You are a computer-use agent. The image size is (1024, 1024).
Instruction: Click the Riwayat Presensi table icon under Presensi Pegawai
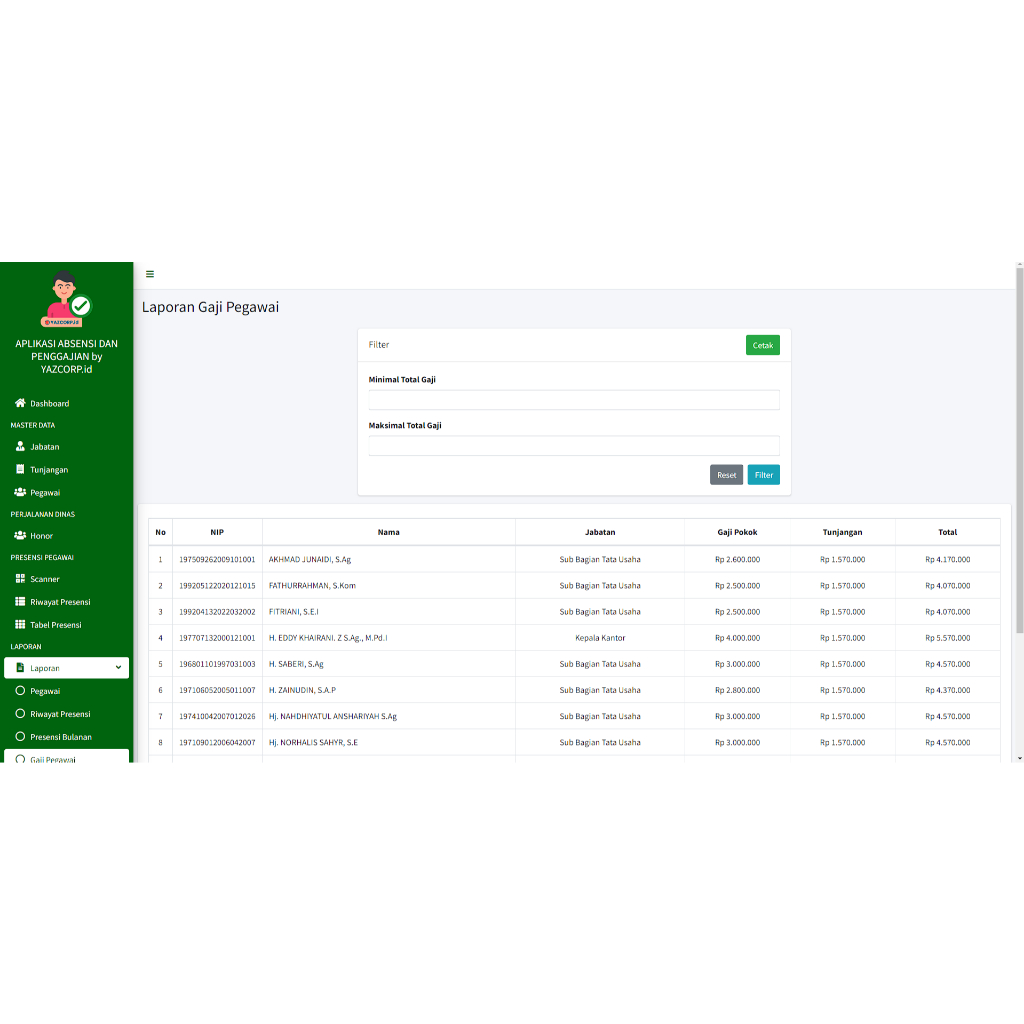(x=20, y=601)
